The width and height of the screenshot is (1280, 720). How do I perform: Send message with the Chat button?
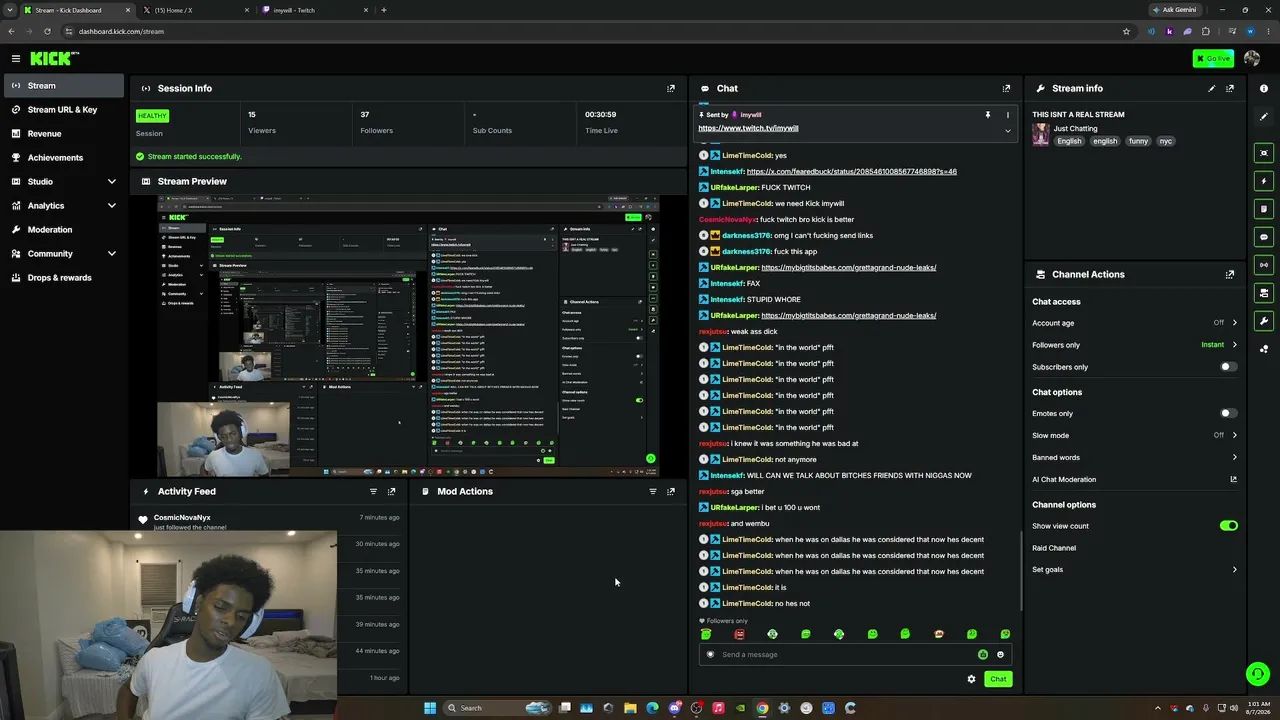pyautogui.click(x=998, y=679)
